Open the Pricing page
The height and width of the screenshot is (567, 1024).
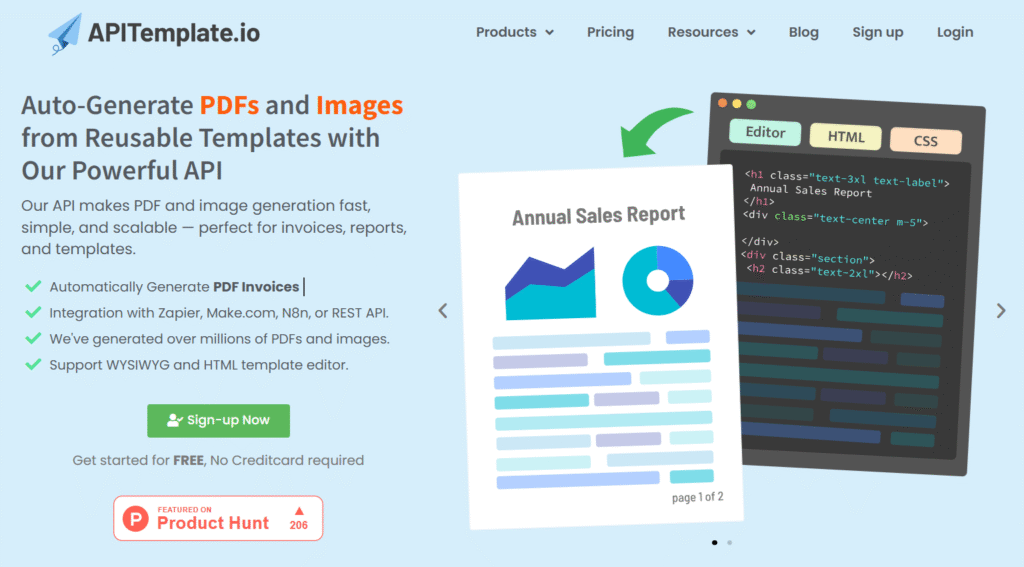[610, 32]
